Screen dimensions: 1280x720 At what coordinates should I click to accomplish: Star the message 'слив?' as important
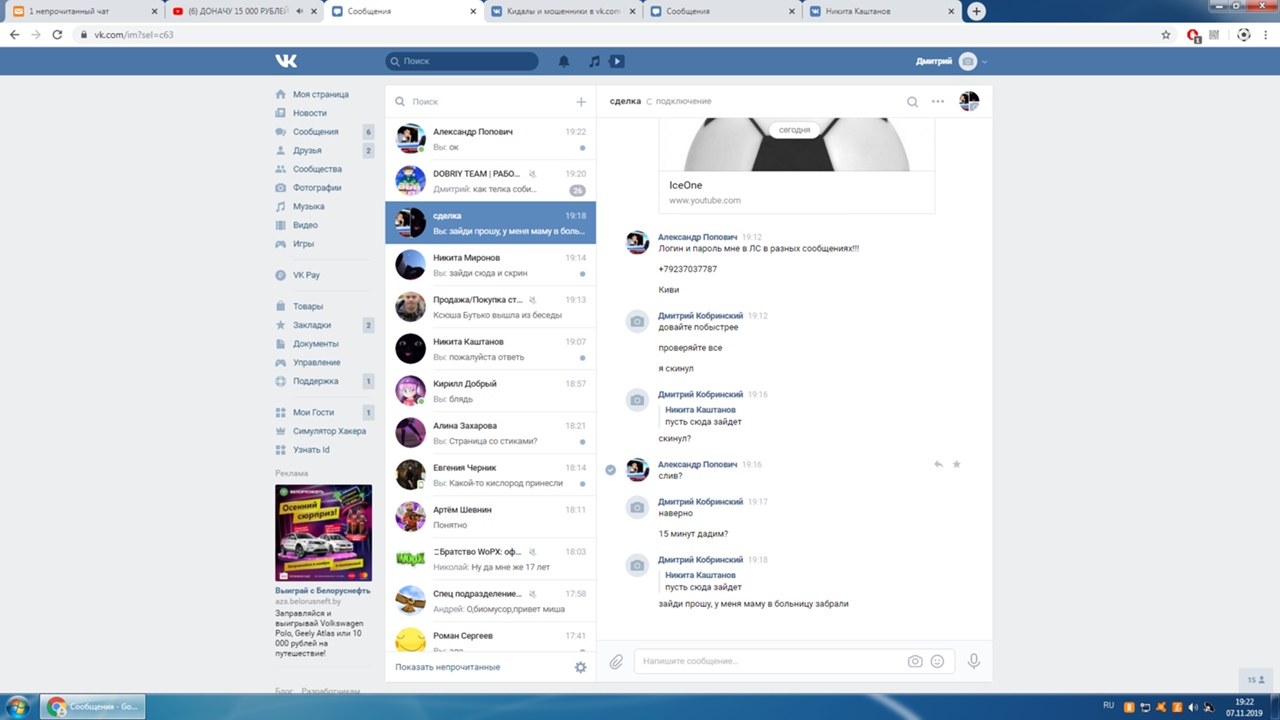[x=956, y=464]
